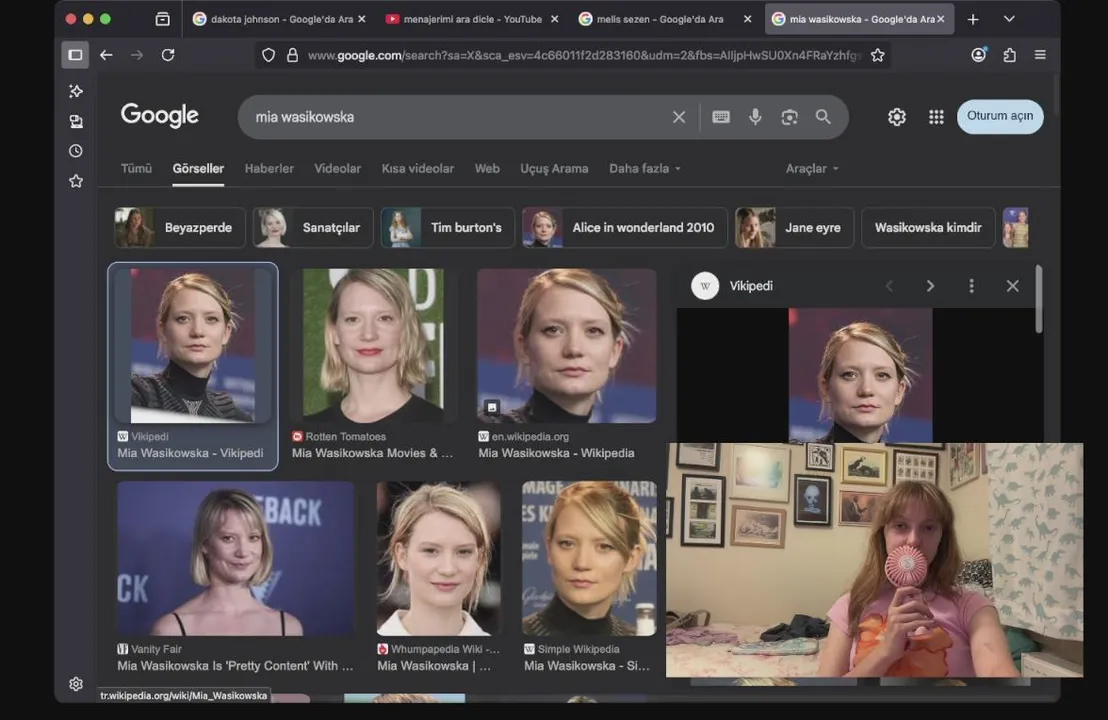The width and height of the screenshot is (1108, 720).
Task: Open the AI chatbot sparkle sidebar icon
Action: coord(76,91)
